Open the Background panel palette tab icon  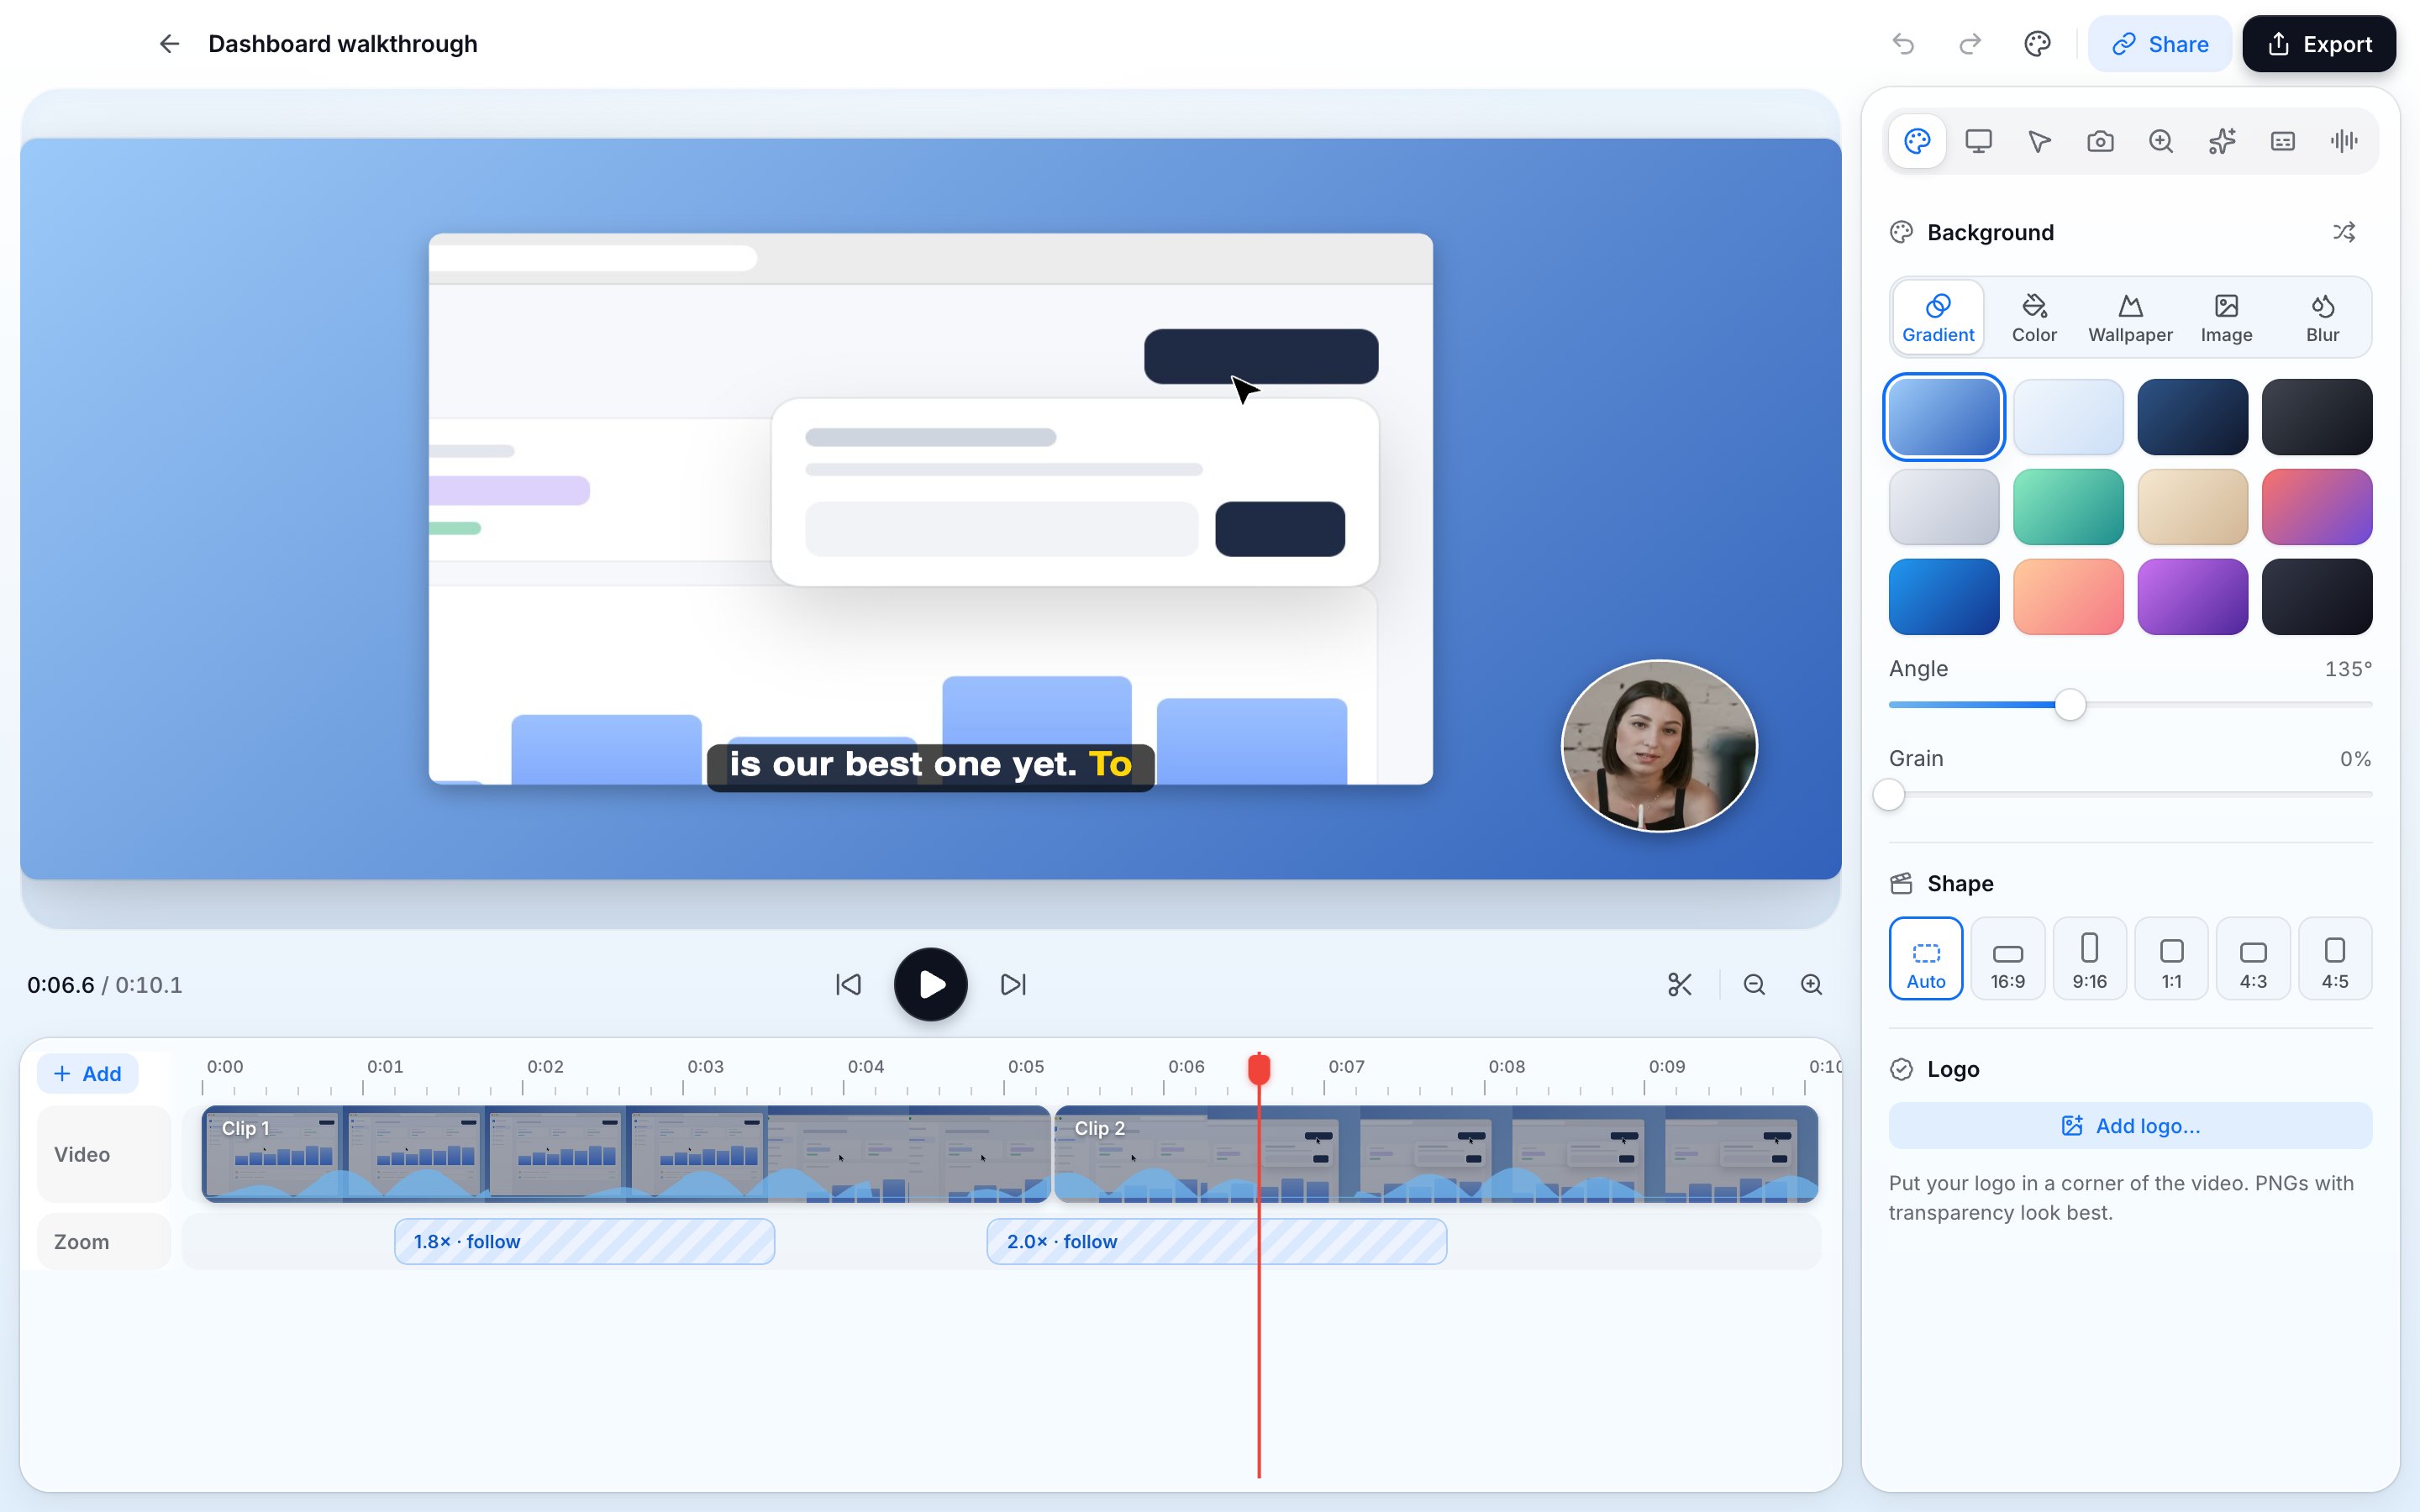[1917, 141]
